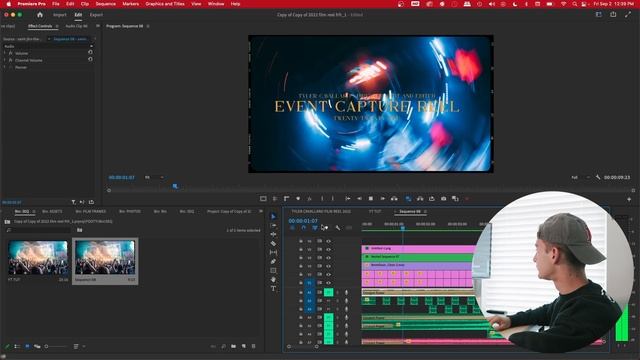Screen dimensions: 640x360
Task: Open the YT TUT timeline tab
Action: point(375,211)
